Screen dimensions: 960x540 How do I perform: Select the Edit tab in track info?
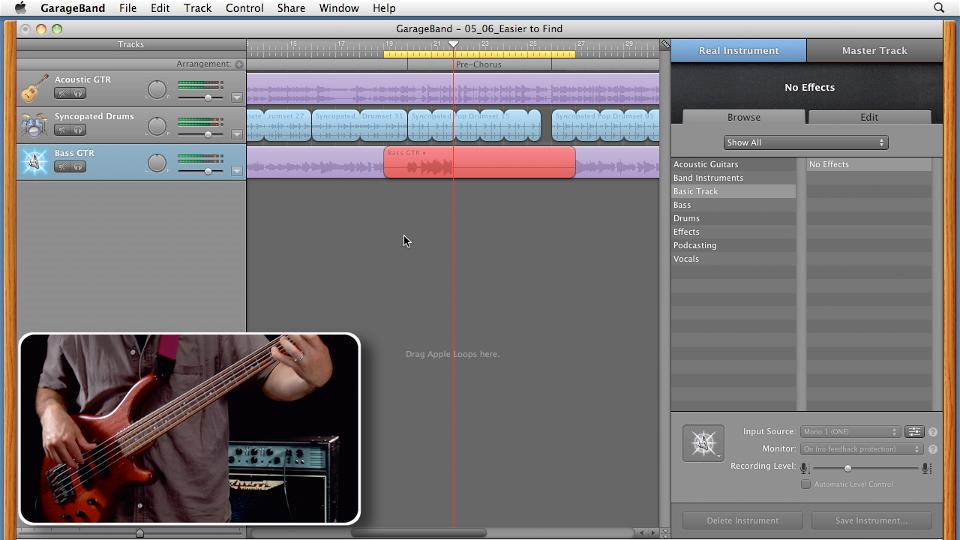point(869,117)
